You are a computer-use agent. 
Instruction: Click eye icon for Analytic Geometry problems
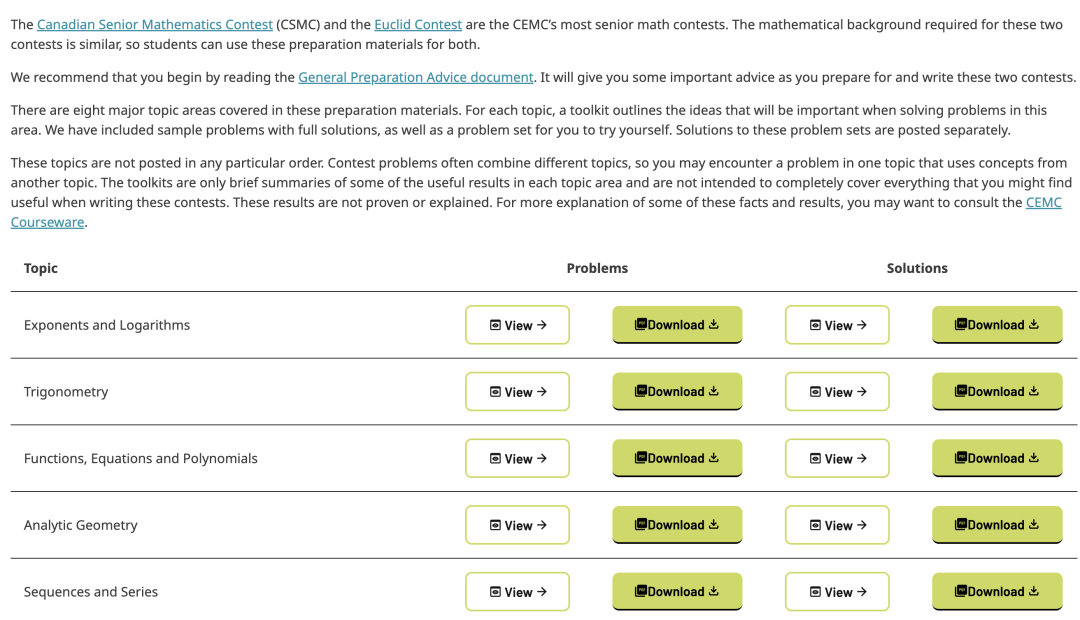[x=495, y=525]
